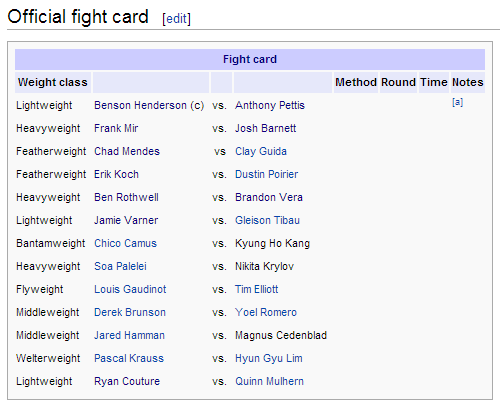The width and height of the screenshot is (500, 404).
Task: Select the Chico Camus link
Action: pyautogui.click(x=125, y=243)
